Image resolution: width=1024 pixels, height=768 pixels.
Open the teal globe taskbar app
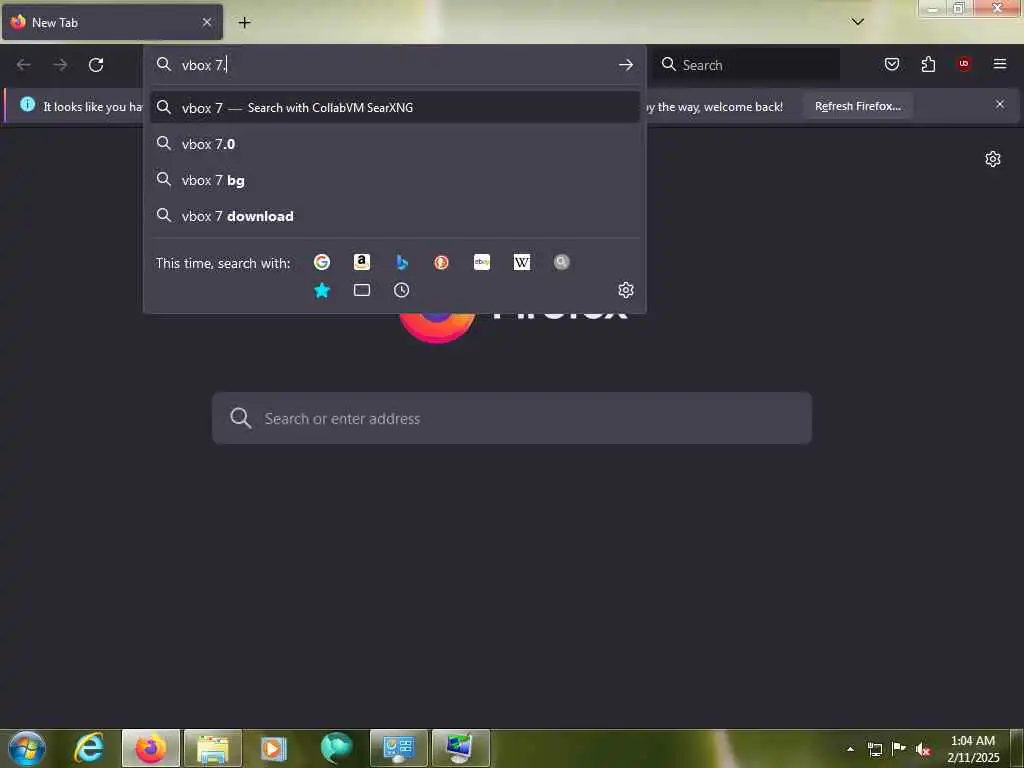coord(337,748)
